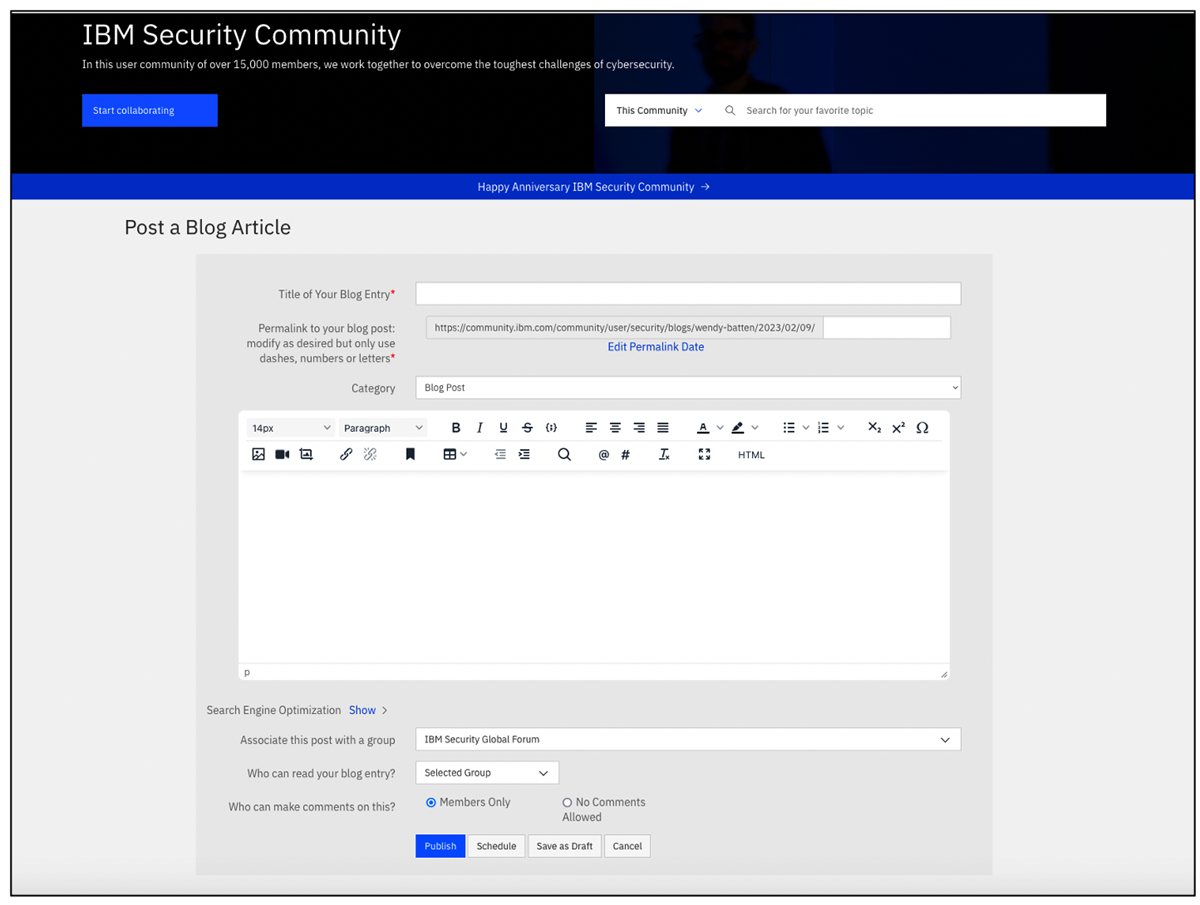1200x905 pixels.
Task: Click Save as Draft
Action: [565, 846]
